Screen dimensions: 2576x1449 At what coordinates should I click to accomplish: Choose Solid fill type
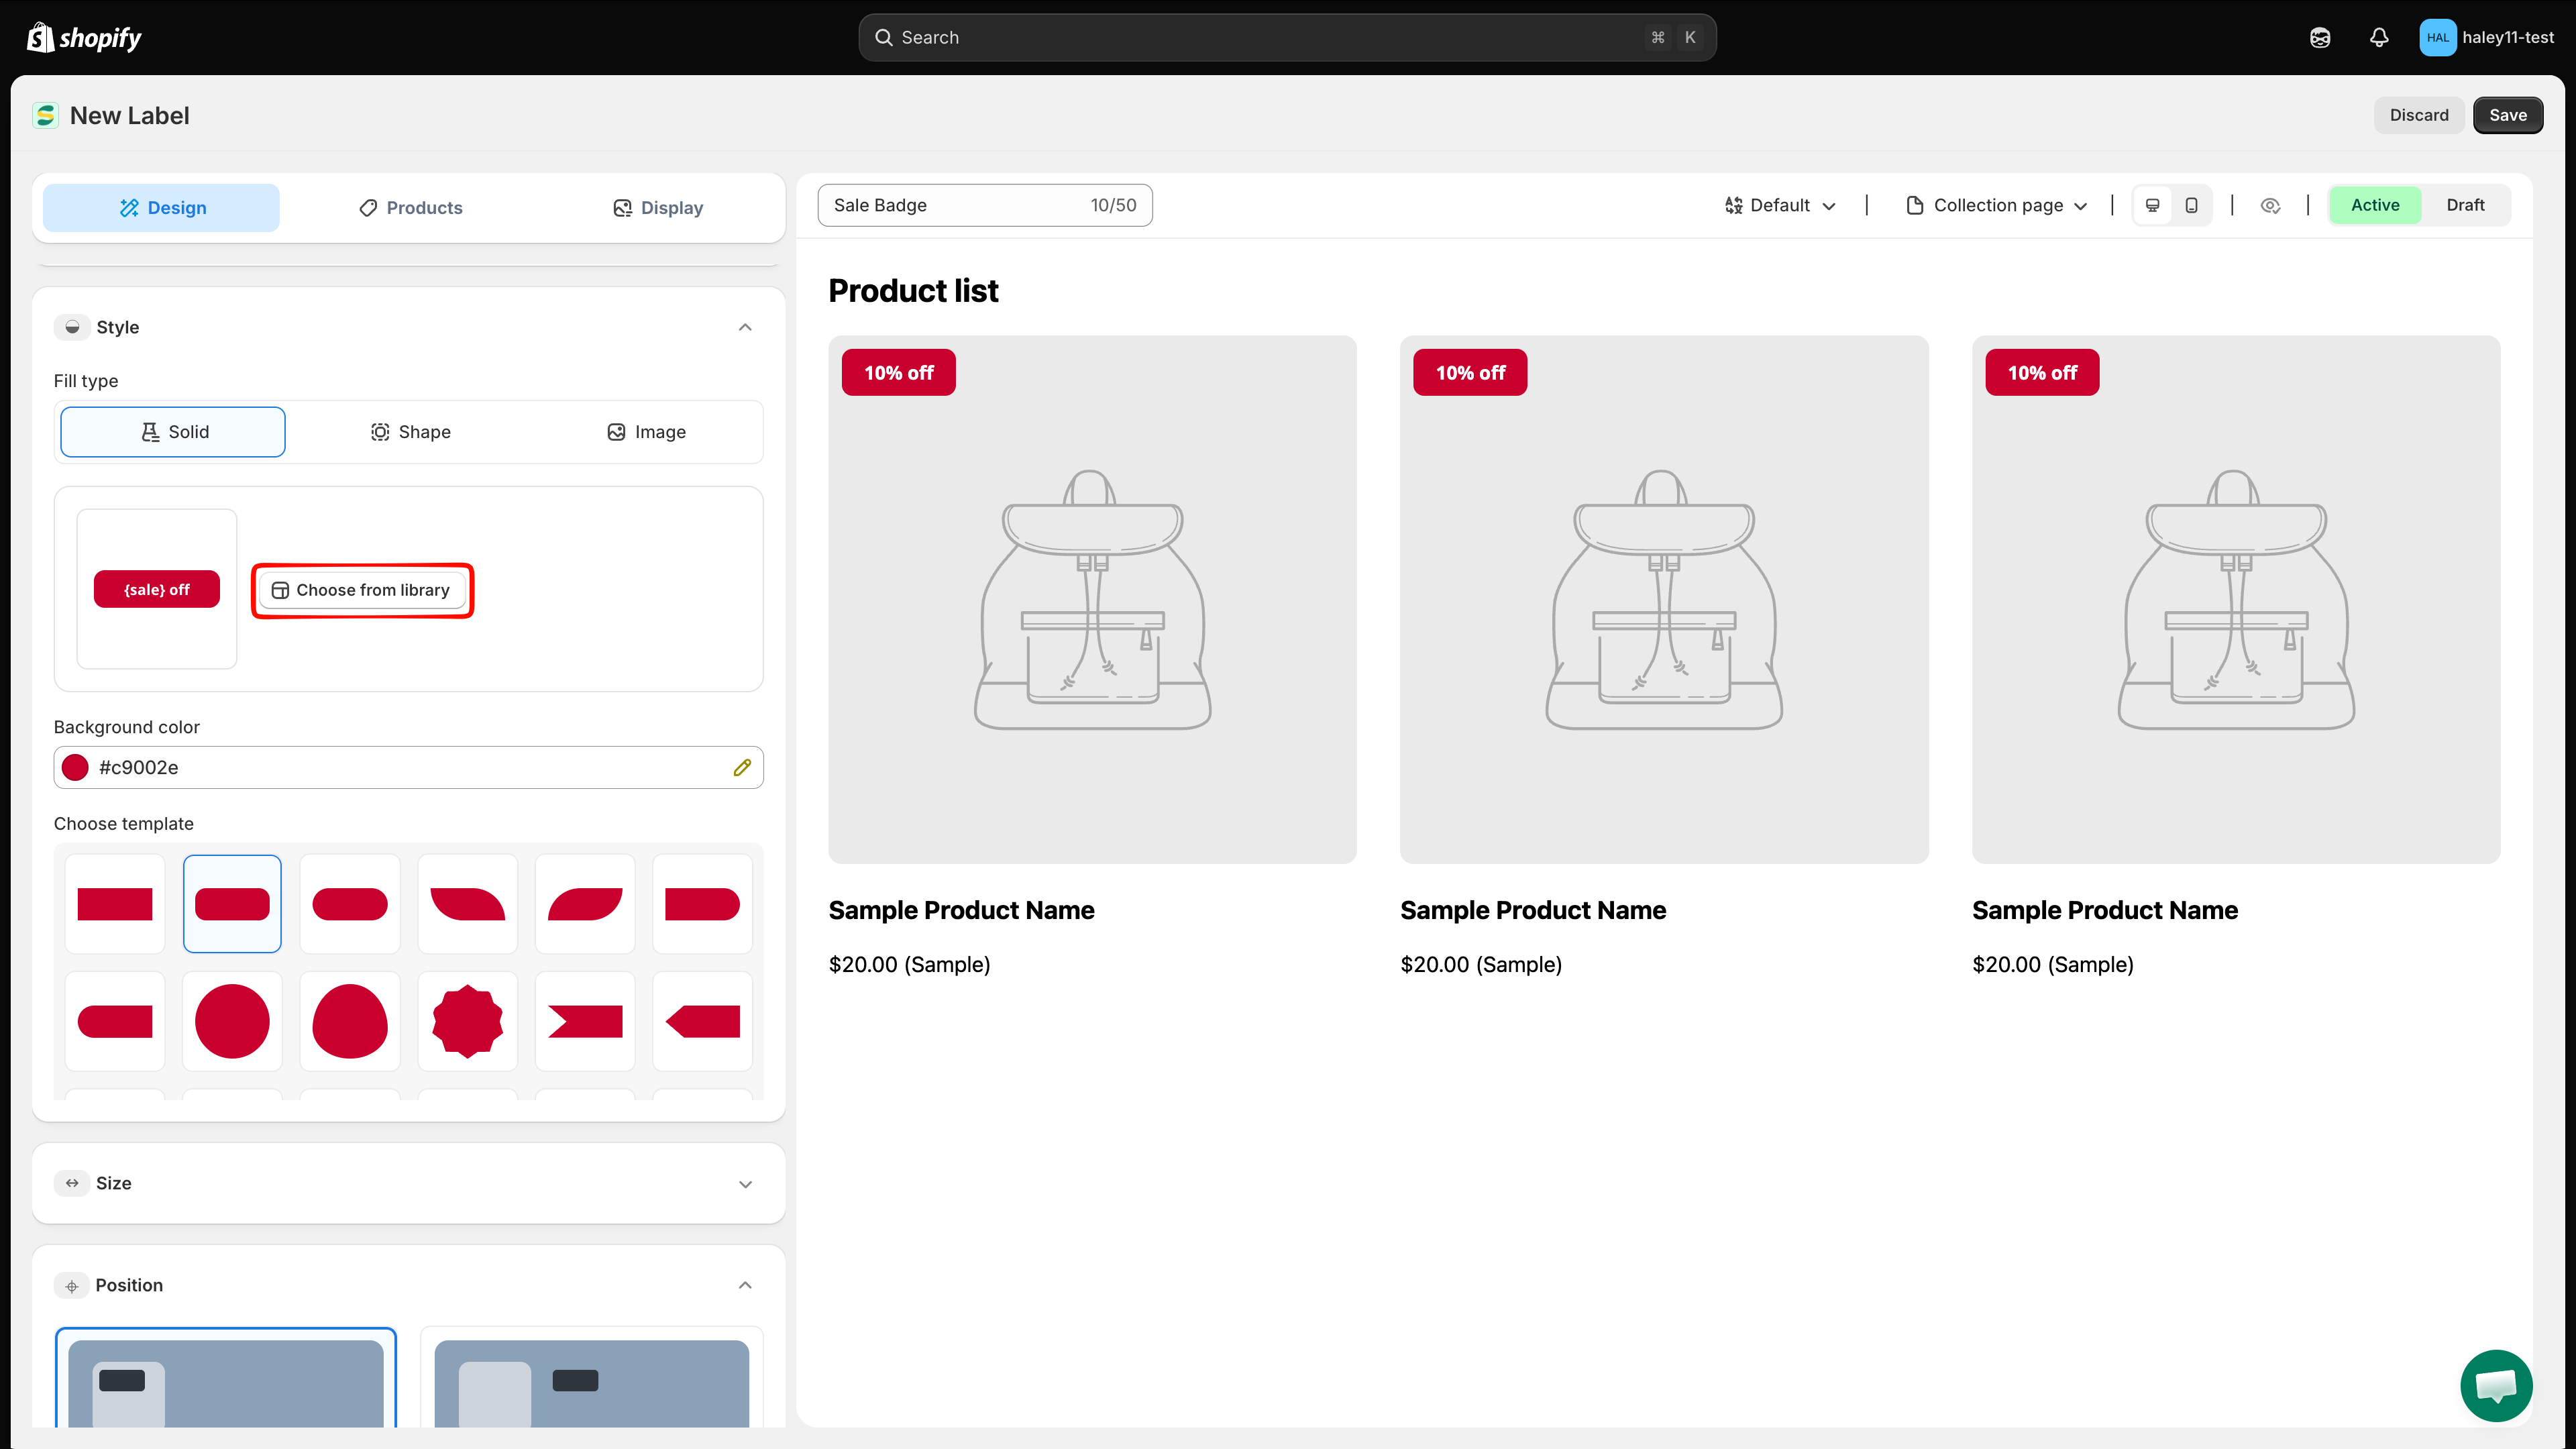(x=173, y=432)
